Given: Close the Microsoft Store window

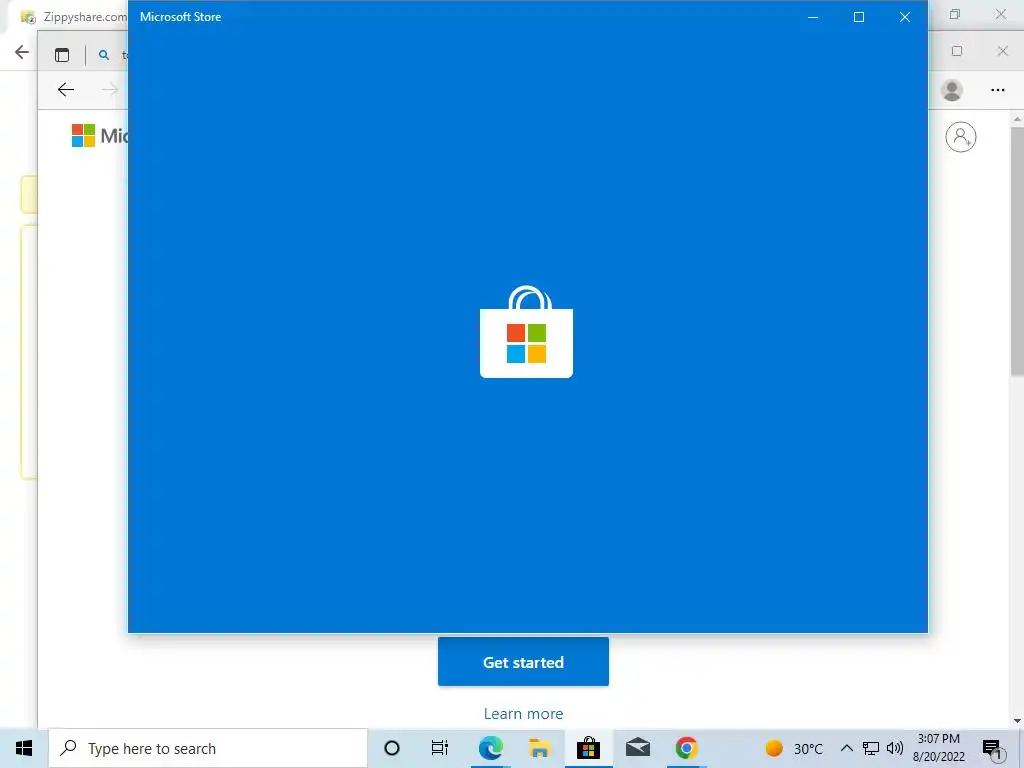Looking at the screenshot, I should tap(904, 17).
